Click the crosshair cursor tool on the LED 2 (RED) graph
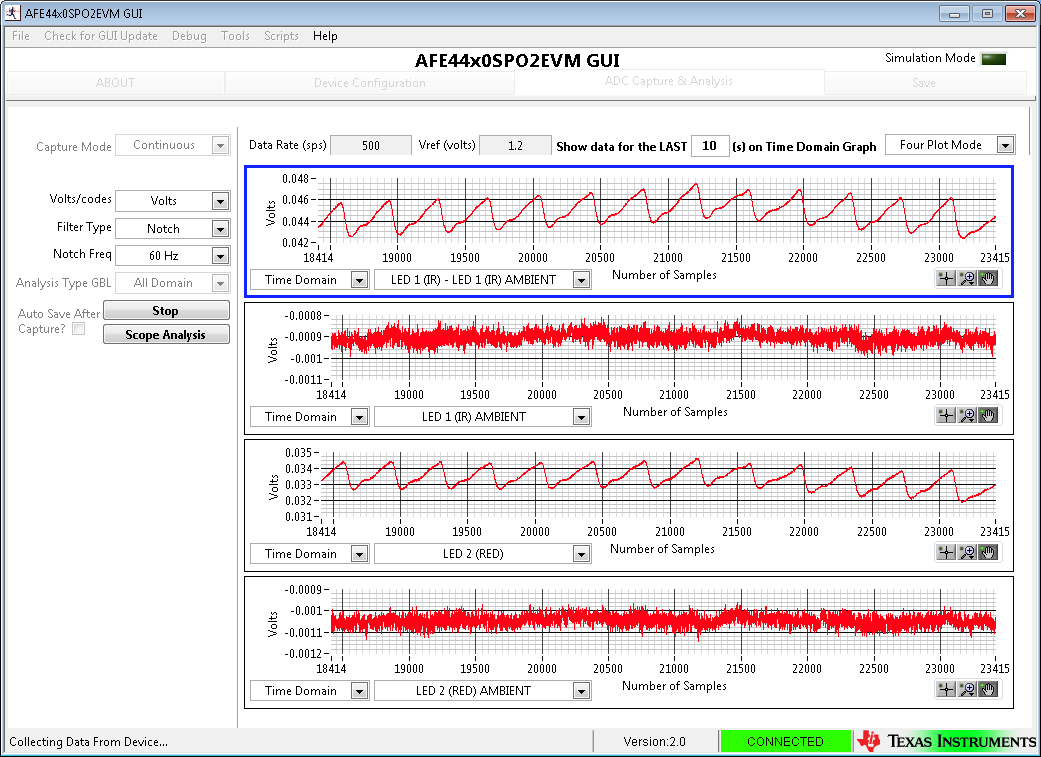This screenshot has width=1041, height=757. point(945,551)
